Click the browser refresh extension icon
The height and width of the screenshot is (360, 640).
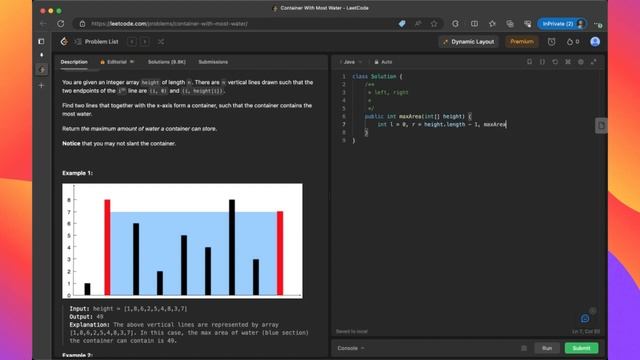click(455, 24)
